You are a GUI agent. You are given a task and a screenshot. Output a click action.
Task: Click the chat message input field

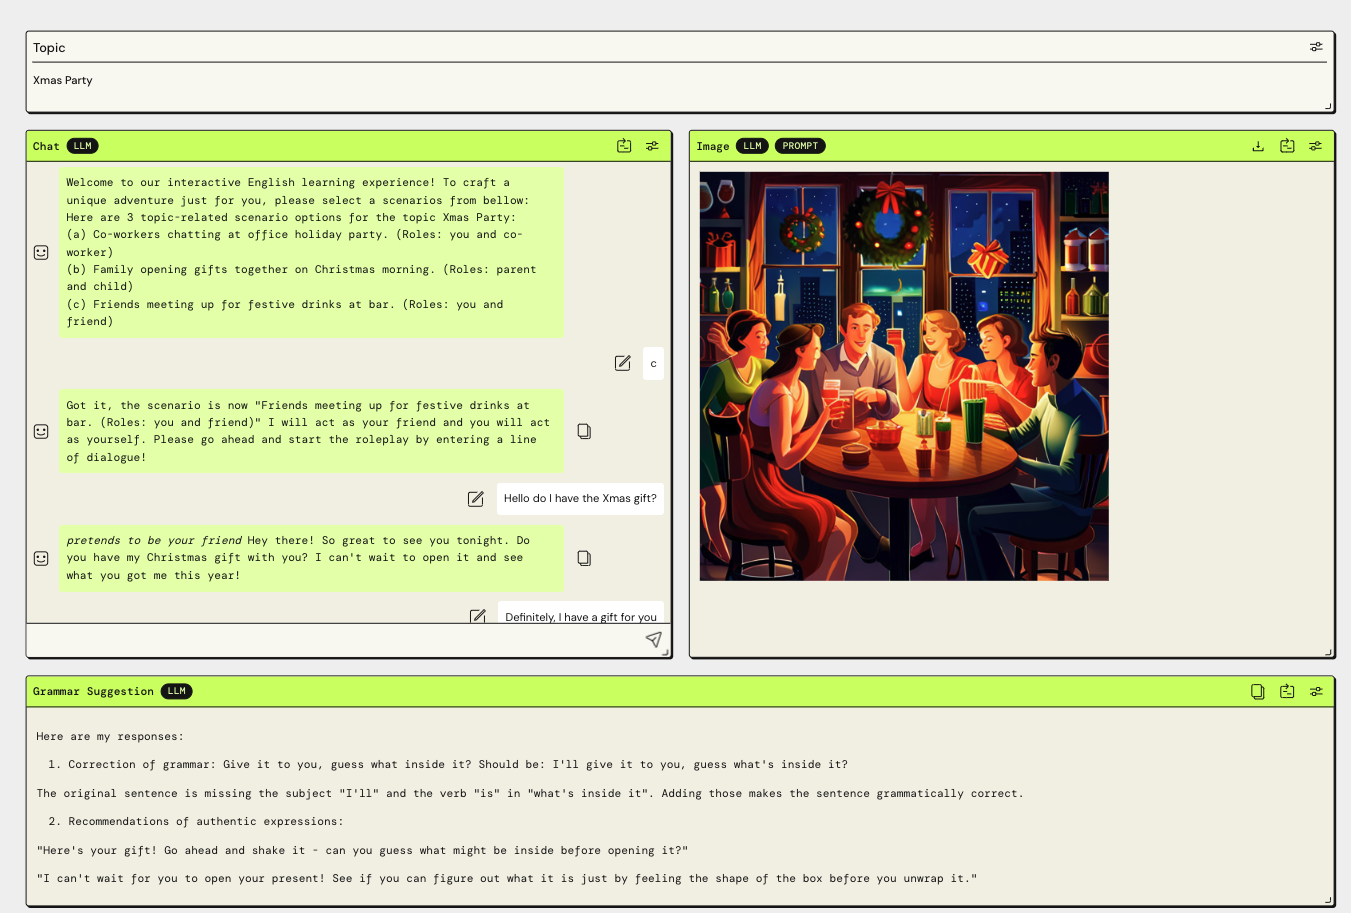coord(335,640)
